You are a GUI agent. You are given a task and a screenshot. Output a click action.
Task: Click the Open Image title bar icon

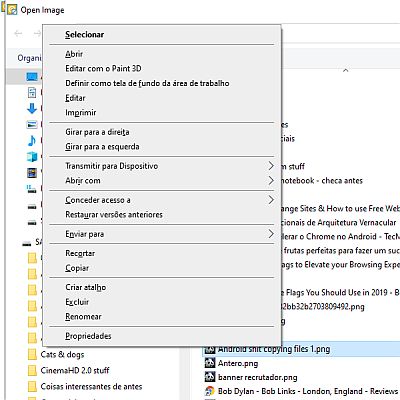(12, 10)
